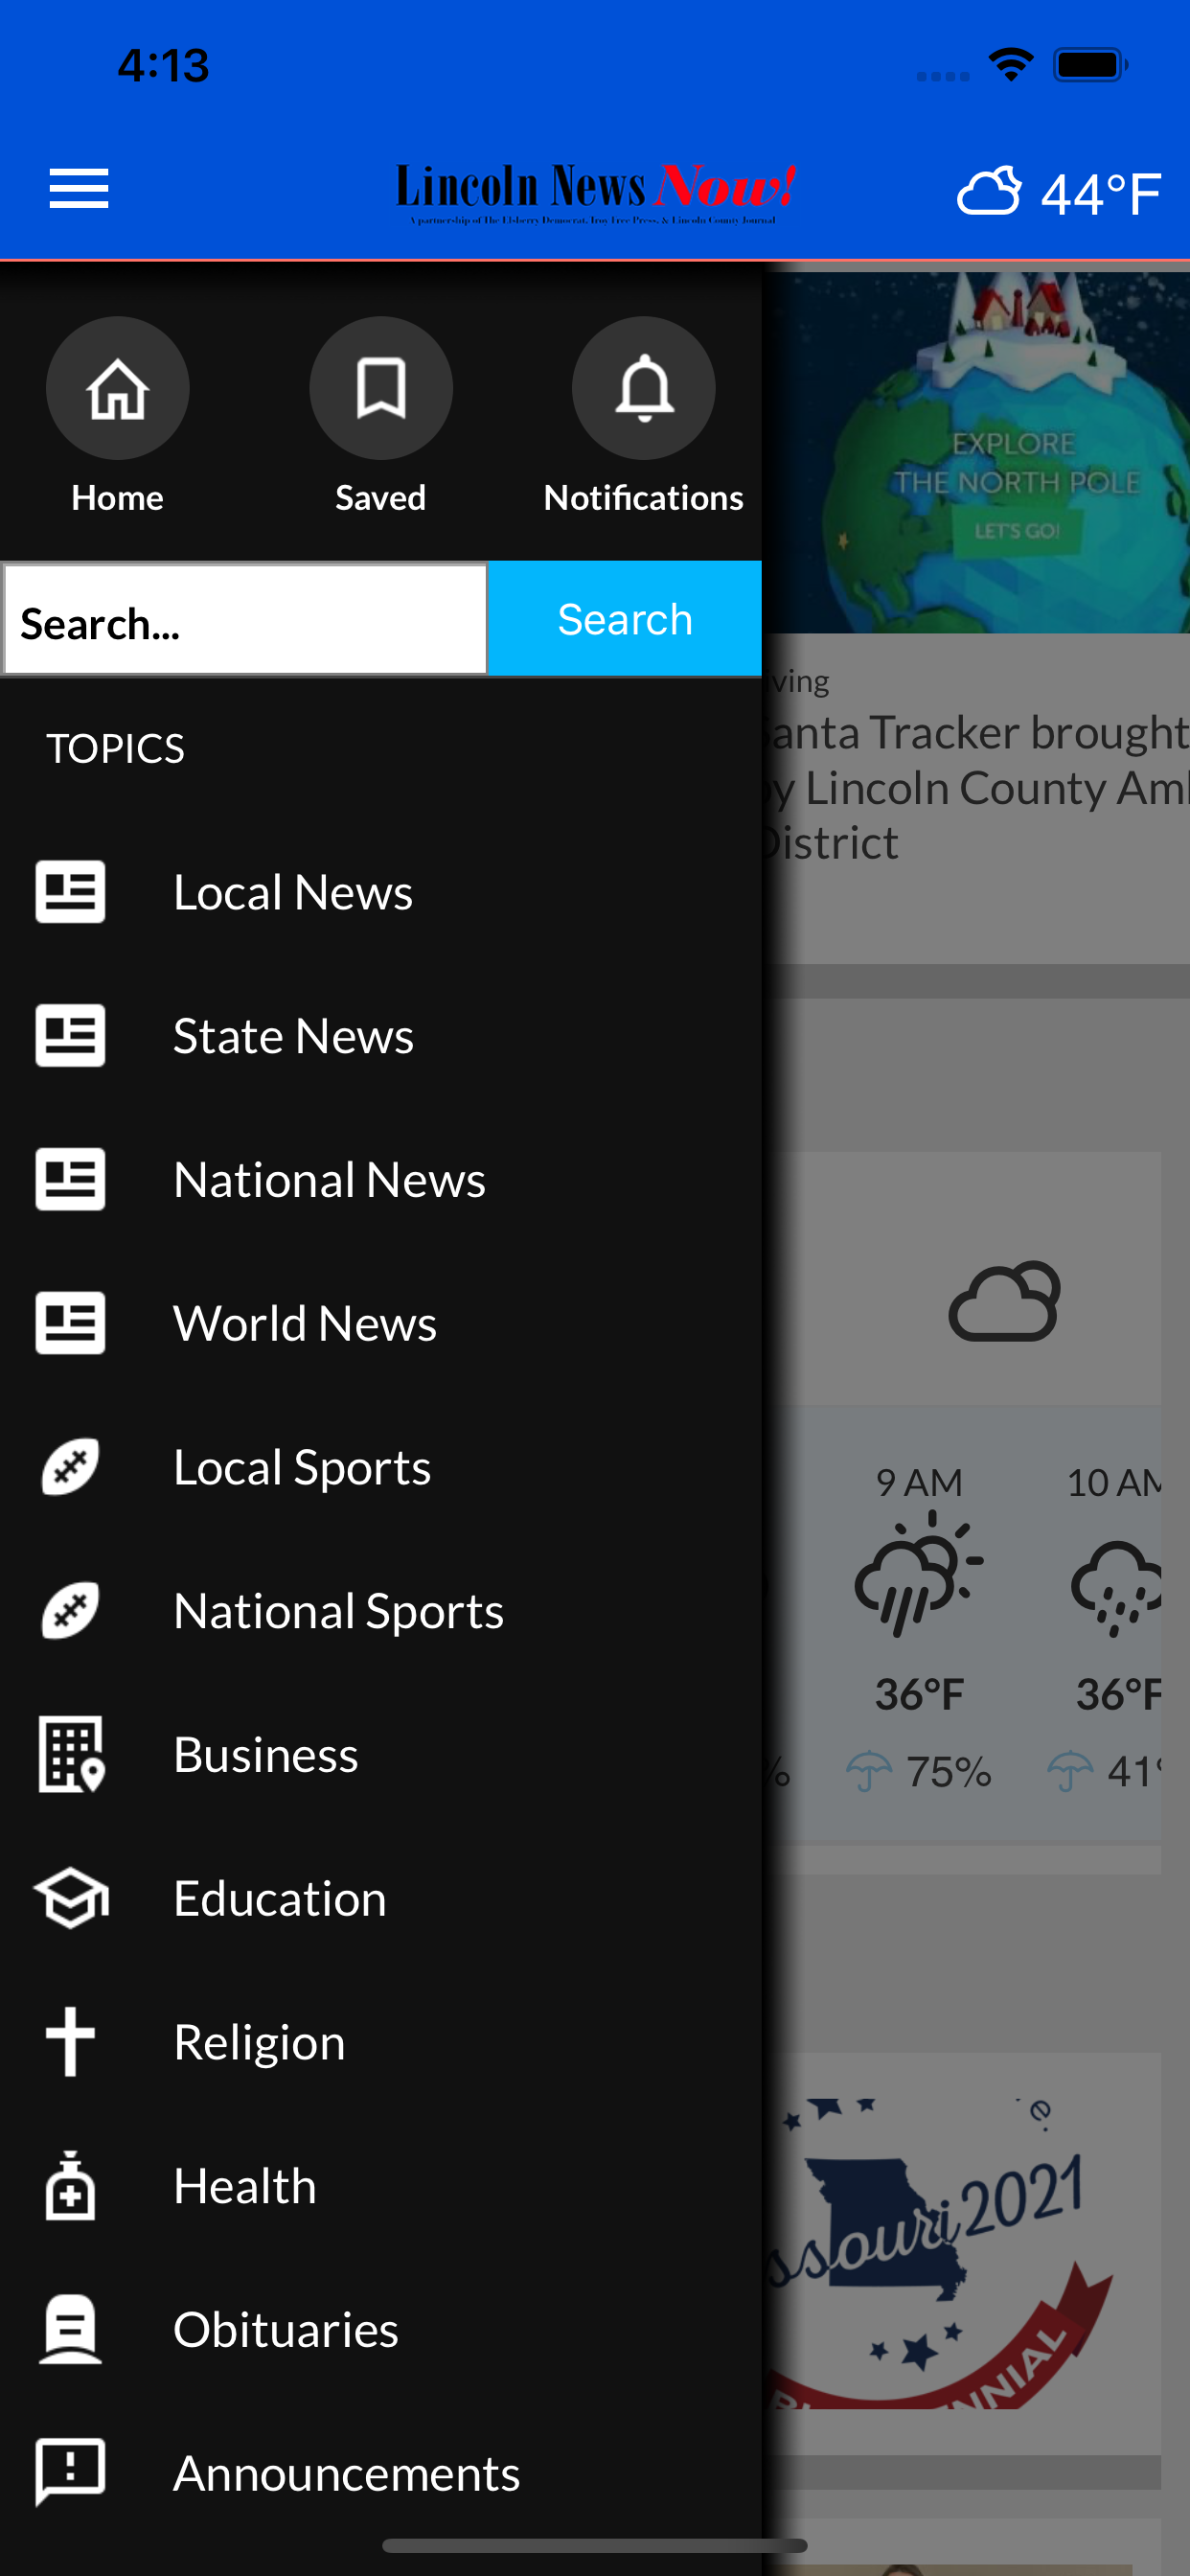Go to Home via house icon
1190x2576 pixels.
[118, 388]
